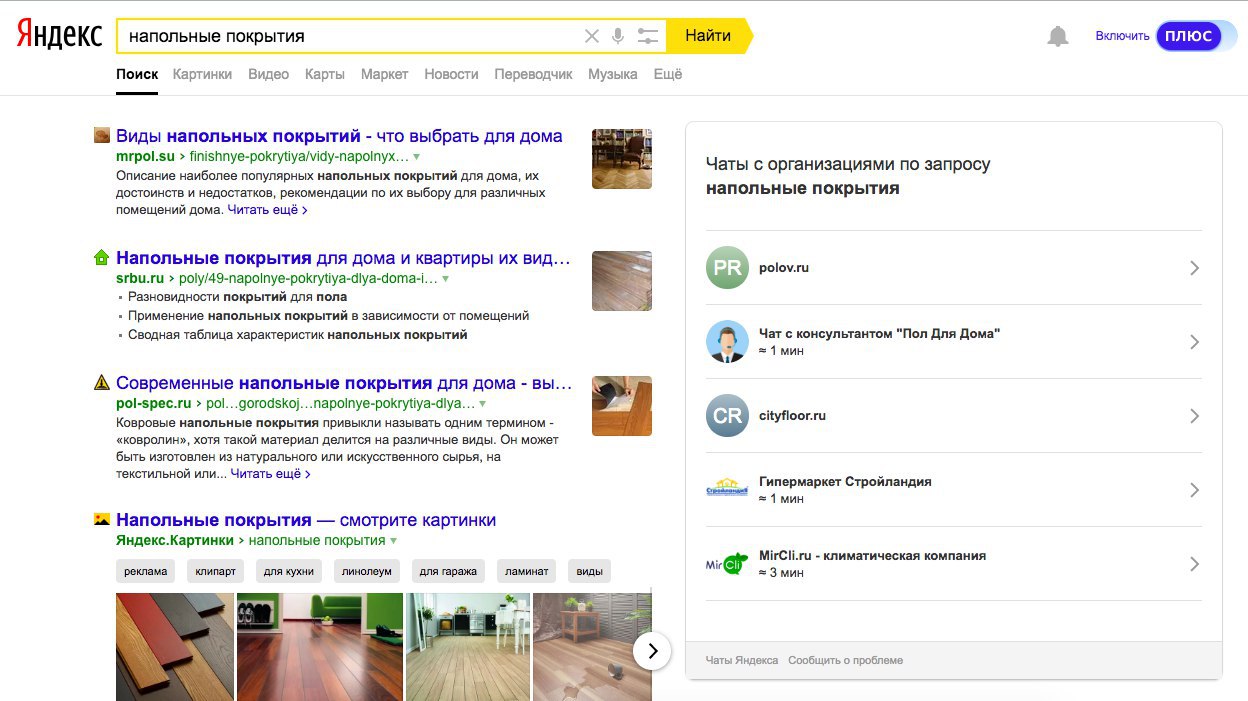Select the клипарт image filter chip

click(x=216, y=572)
